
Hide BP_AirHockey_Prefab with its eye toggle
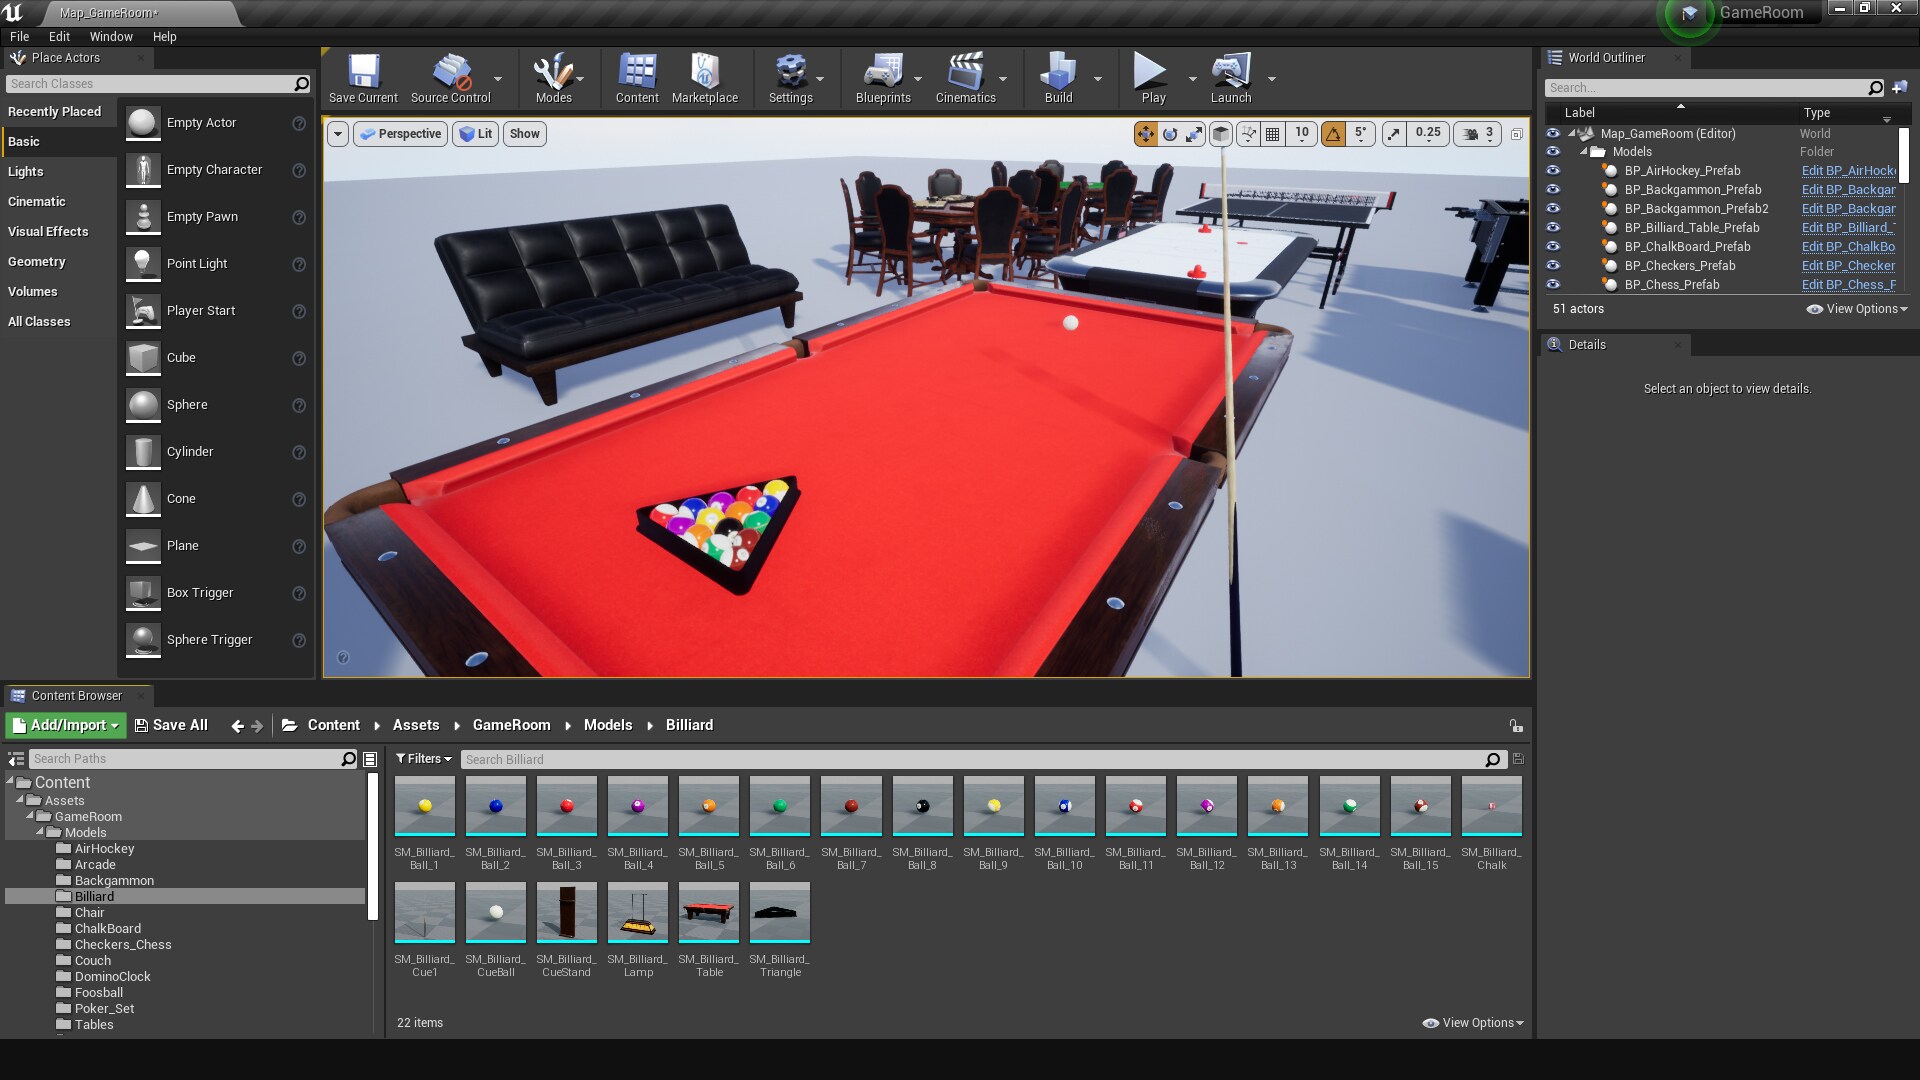tap(1553, 171)
